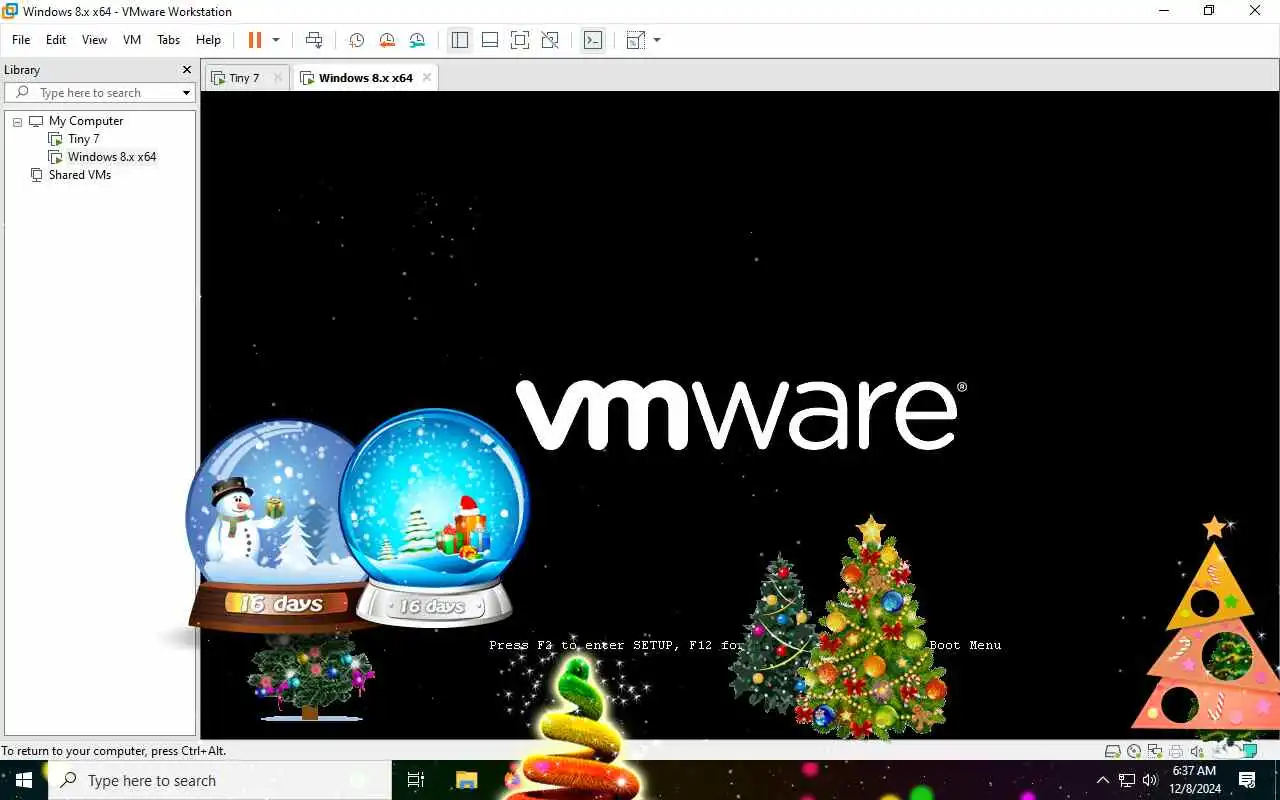Send Ctrl+Alt+Del to the virtual machine

click(314, 40)
